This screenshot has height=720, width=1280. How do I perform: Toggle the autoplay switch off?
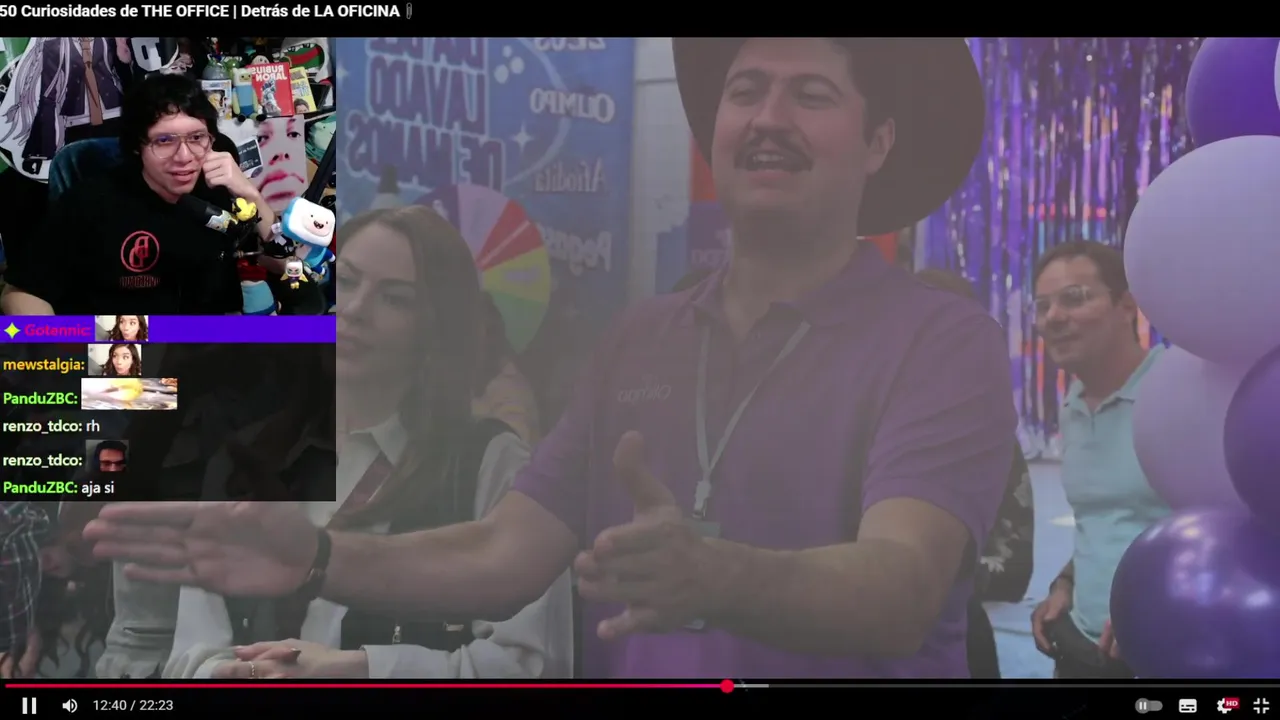(1148, 705)
